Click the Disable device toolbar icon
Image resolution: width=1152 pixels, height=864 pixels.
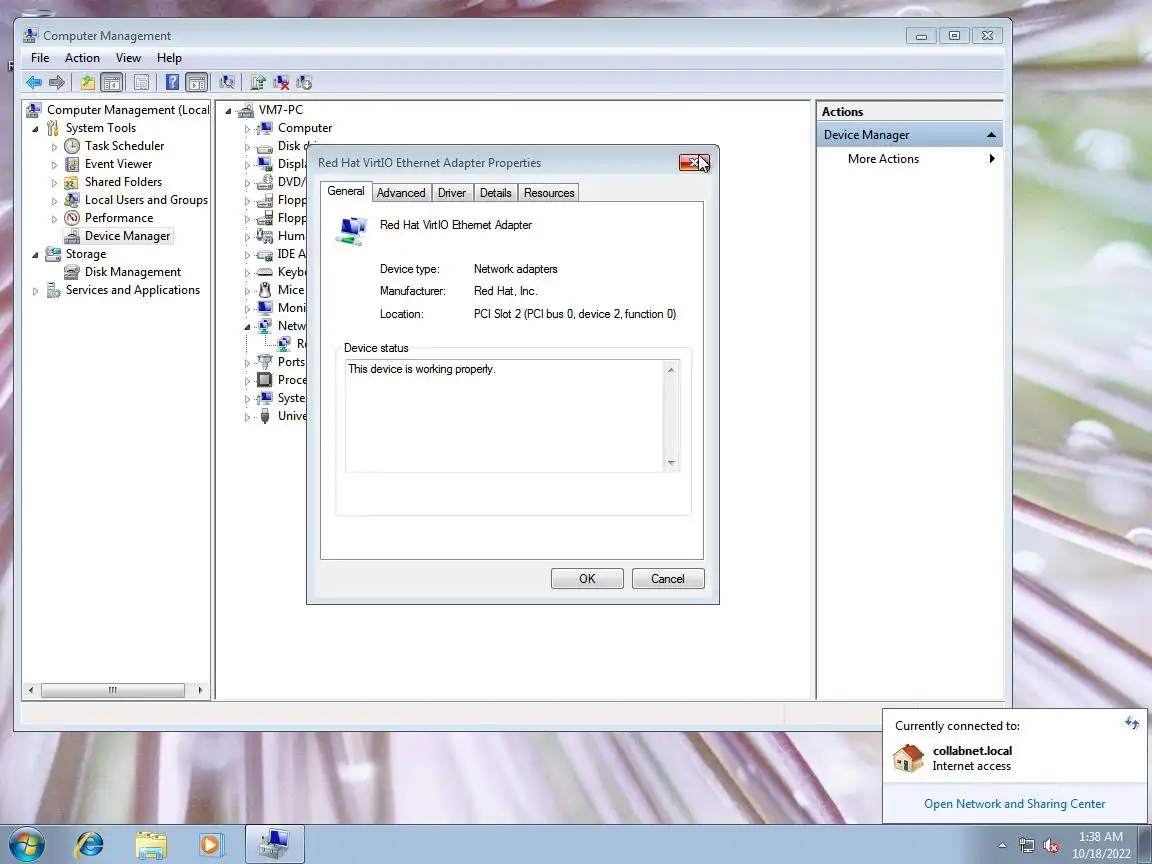(303, 82)
